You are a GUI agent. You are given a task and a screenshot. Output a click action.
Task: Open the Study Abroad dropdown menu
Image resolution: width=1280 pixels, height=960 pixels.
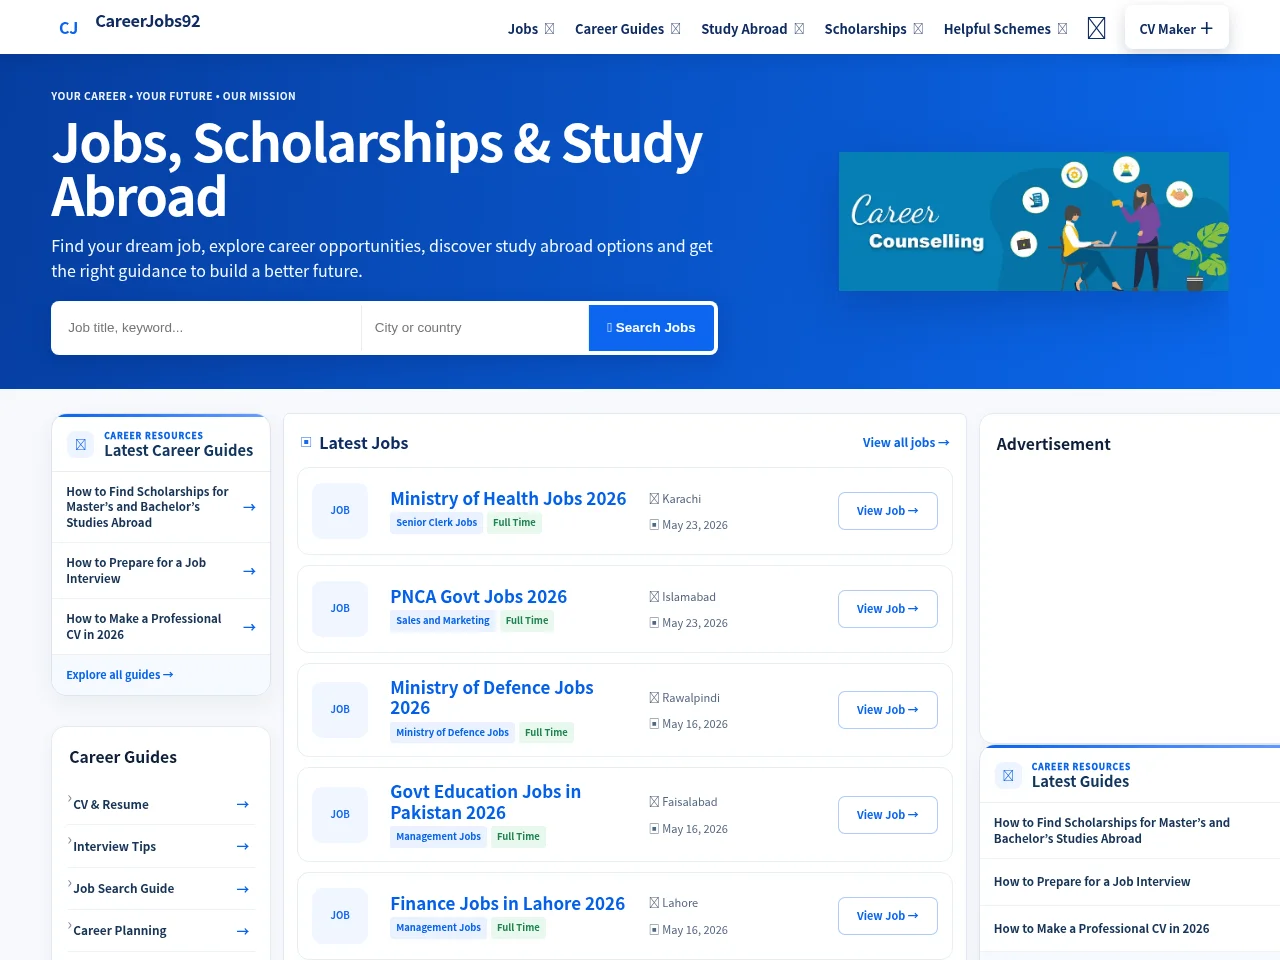point(753,29)
